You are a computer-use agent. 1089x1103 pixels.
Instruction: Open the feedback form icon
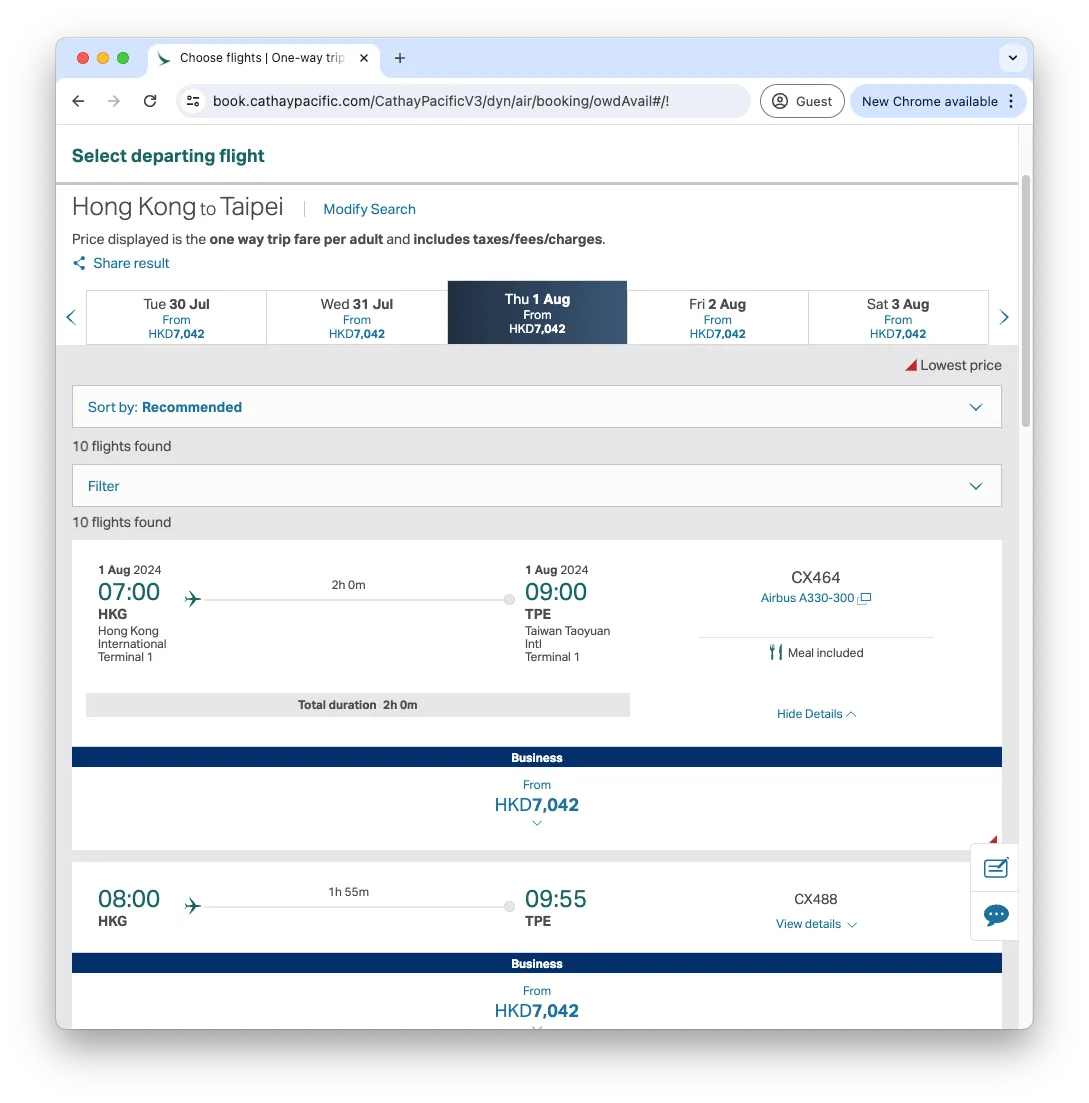pyautogui.click(x=995, y=868)
